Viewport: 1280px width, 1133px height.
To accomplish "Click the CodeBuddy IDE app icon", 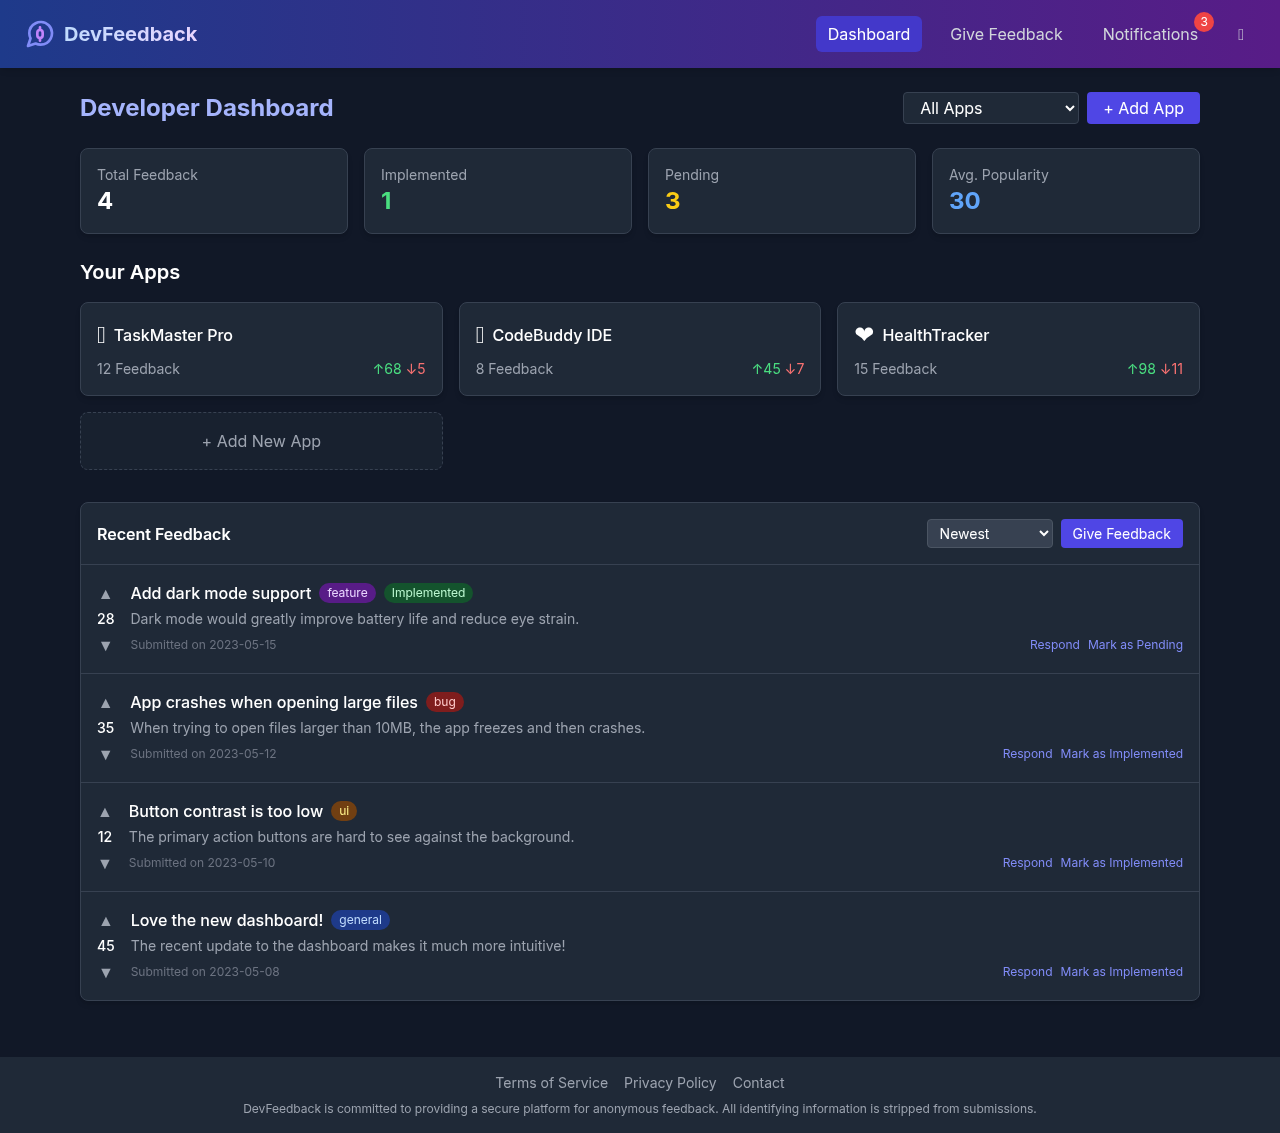I will (x=481, y=335).
